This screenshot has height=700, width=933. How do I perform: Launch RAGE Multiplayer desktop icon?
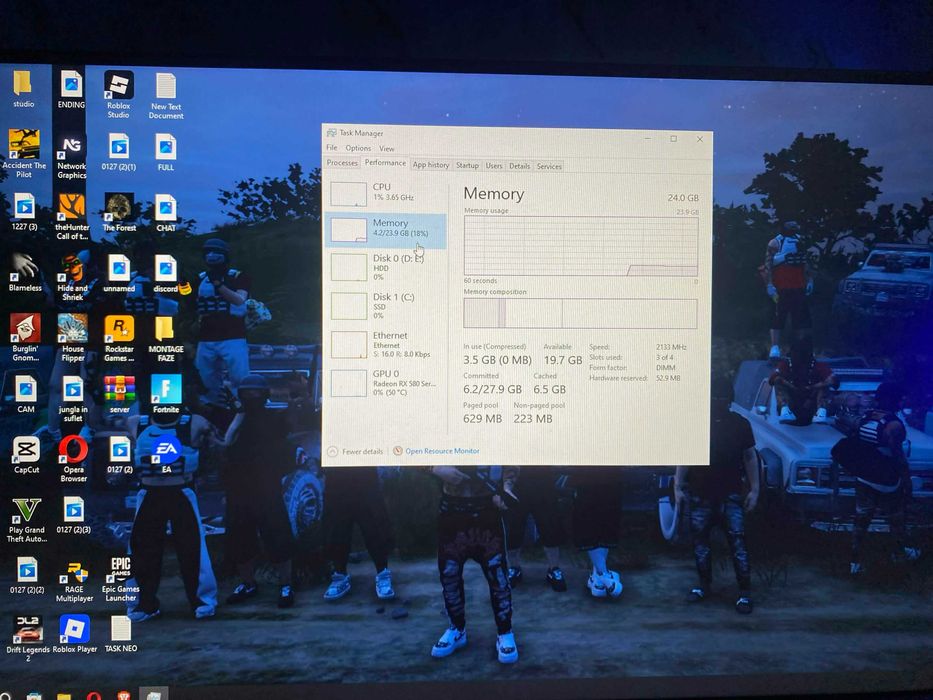(74, 581)
